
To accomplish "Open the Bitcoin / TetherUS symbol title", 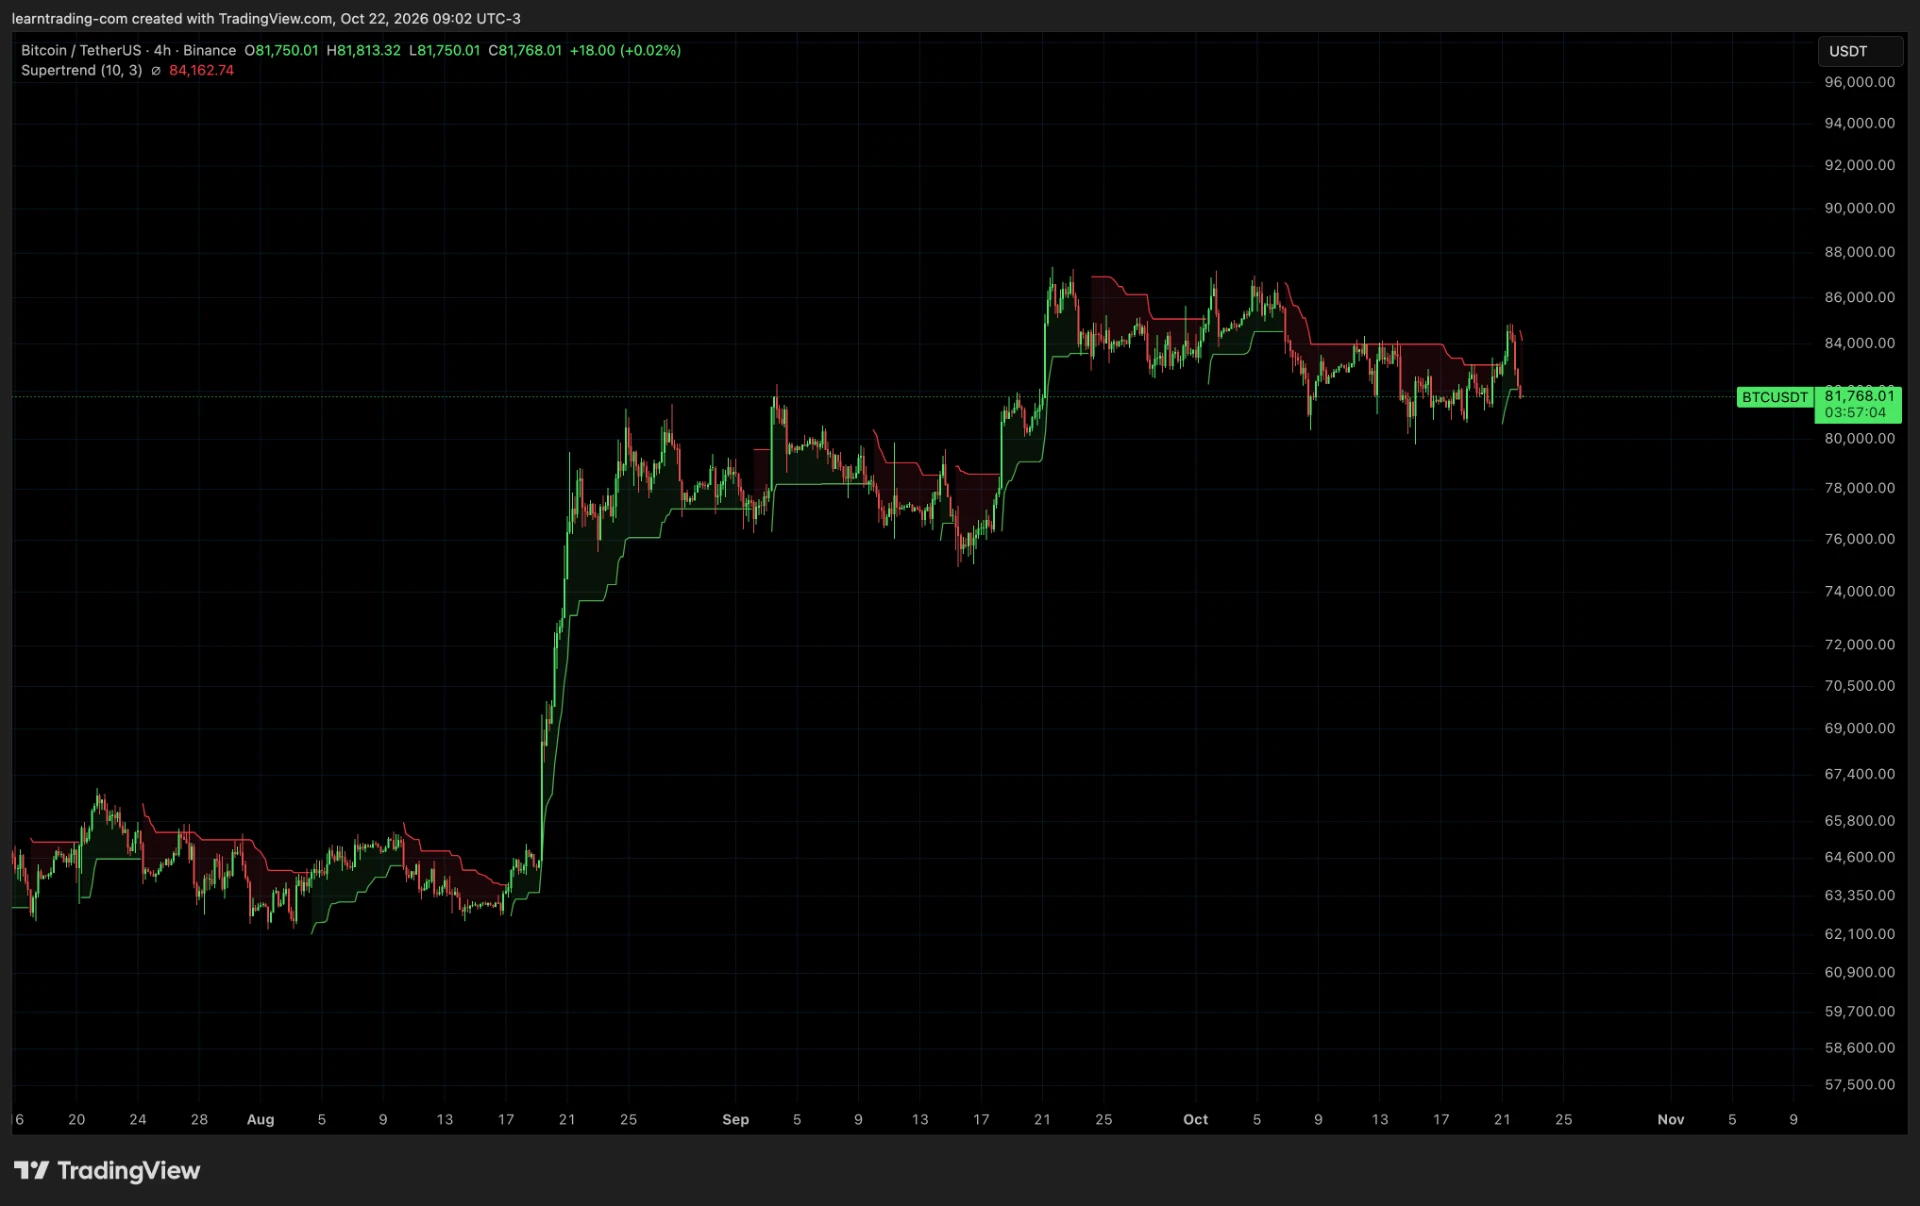I will (81, 50).
